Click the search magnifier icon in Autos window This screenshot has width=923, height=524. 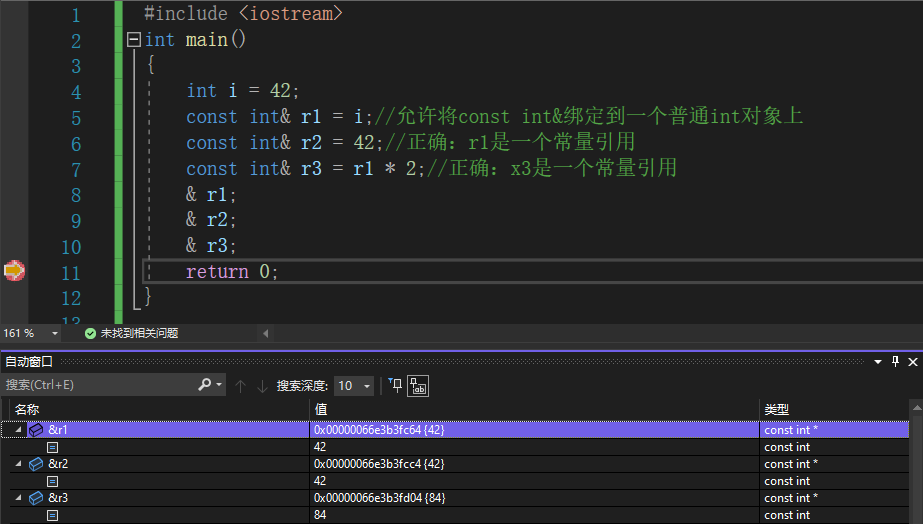(205, 385)
